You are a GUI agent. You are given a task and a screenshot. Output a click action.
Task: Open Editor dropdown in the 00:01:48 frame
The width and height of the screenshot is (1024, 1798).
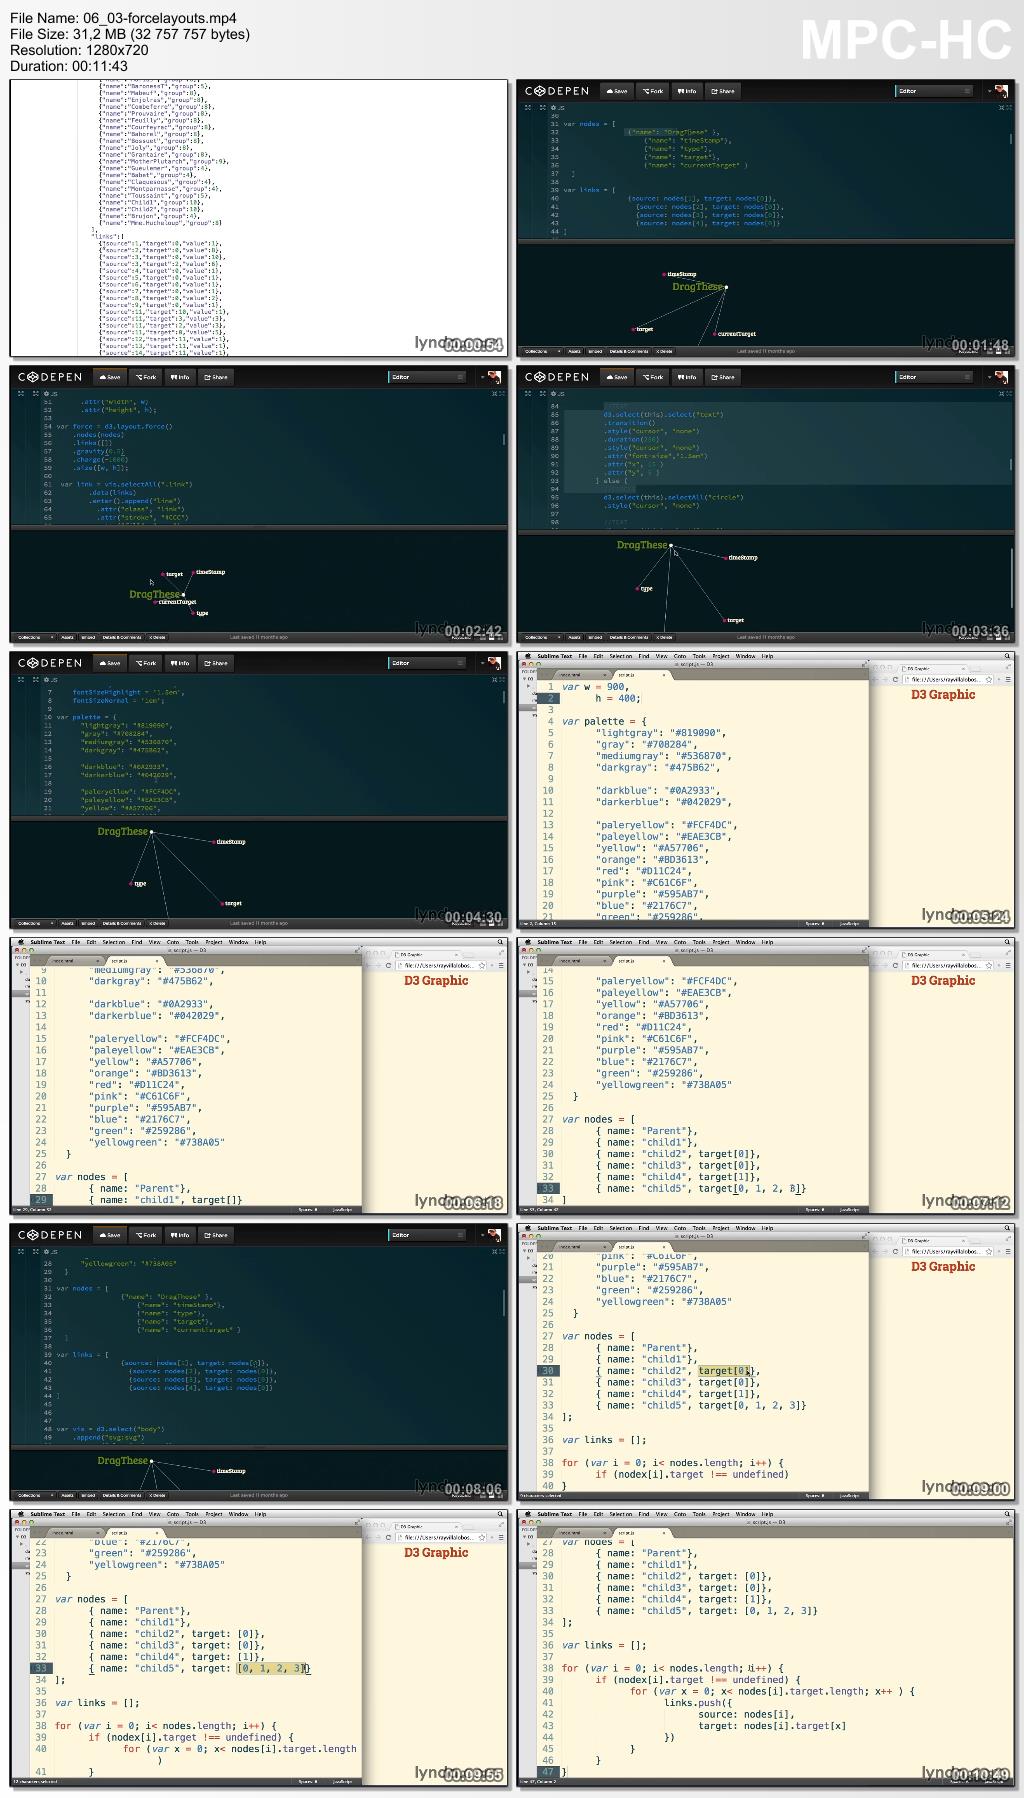pos(934,91)
